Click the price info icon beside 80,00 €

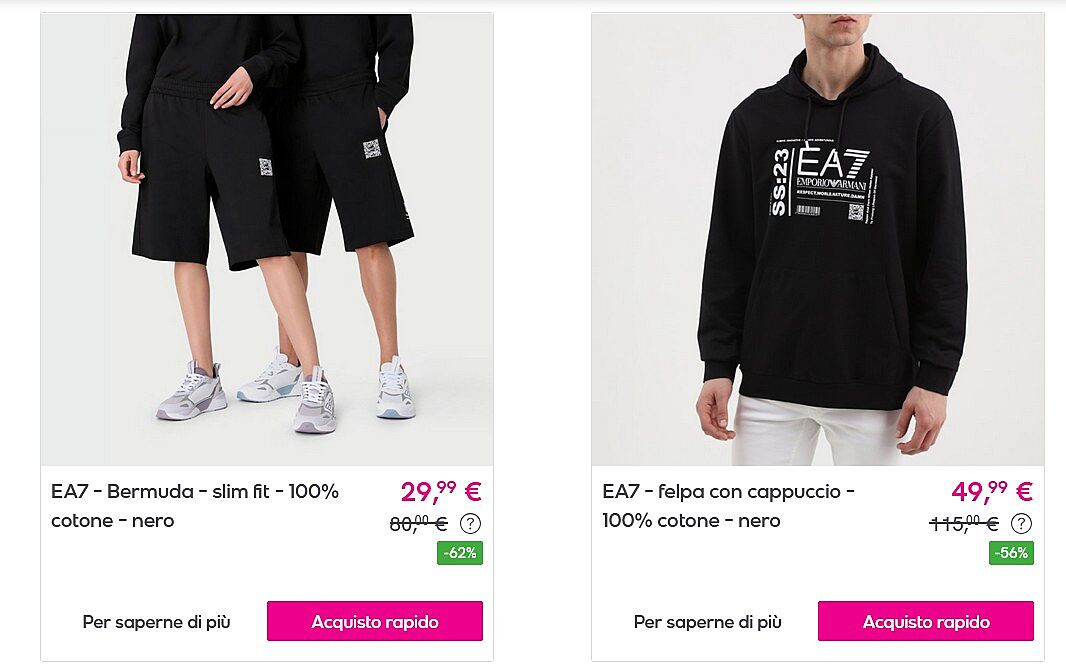pos(470,524)
